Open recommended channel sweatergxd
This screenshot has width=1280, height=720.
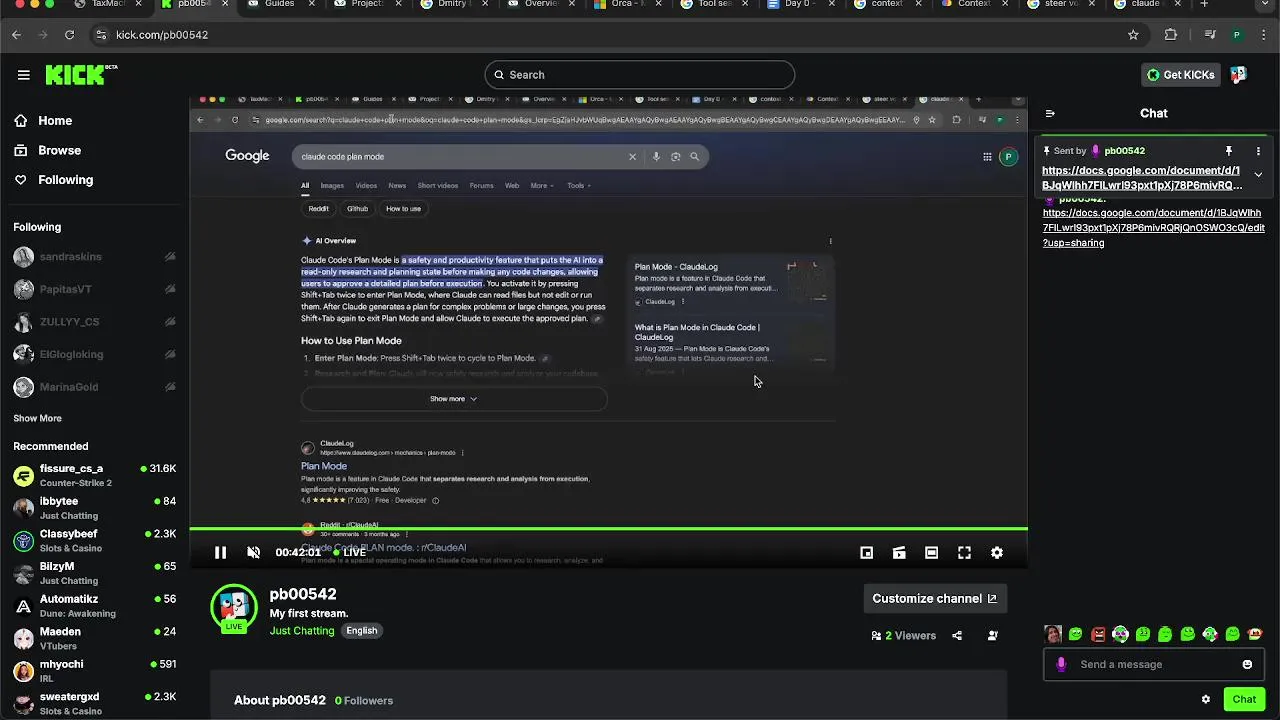click(94, 703)
